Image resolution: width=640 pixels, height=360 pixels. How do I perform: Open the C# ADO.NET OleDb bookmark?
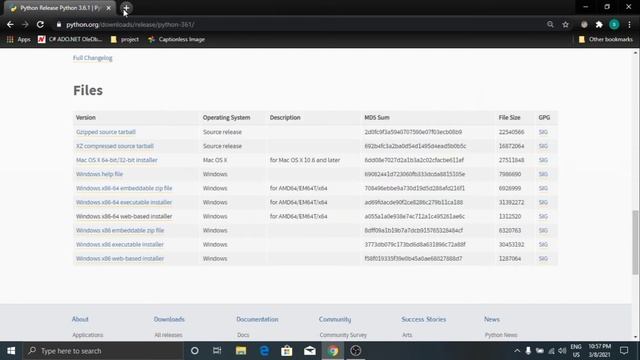click(70, 39)
